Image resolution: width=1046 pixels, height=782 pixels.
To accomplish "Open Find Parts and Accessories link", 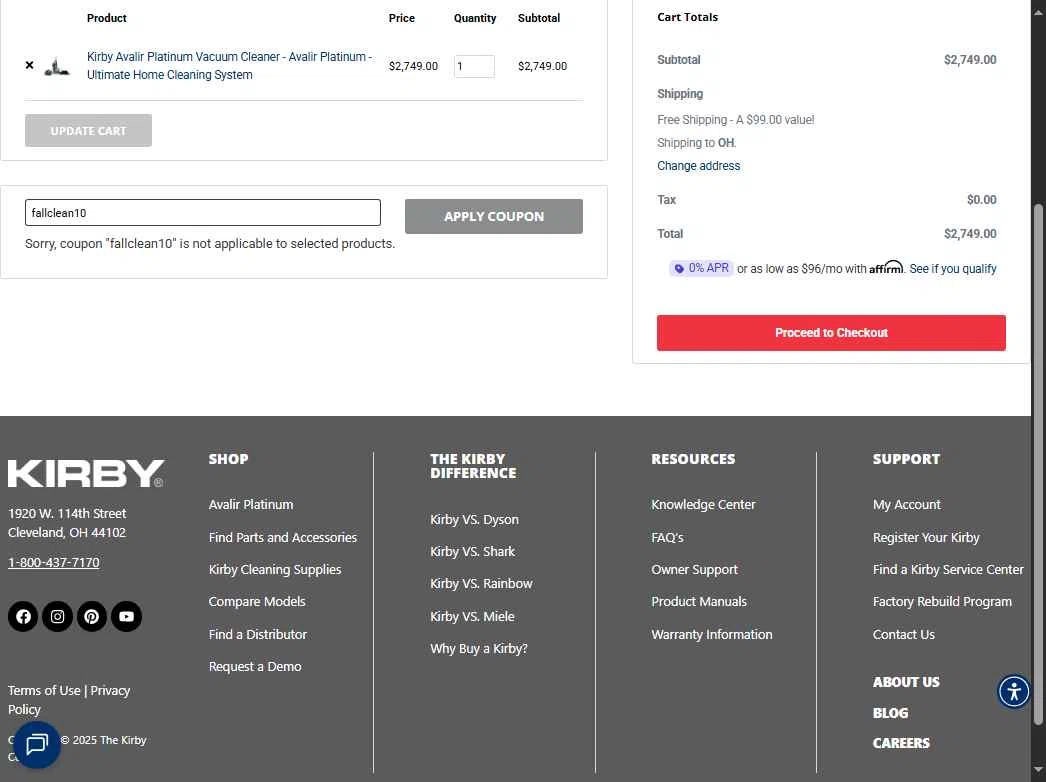I will pyautogui.click(x=283, y=537).
